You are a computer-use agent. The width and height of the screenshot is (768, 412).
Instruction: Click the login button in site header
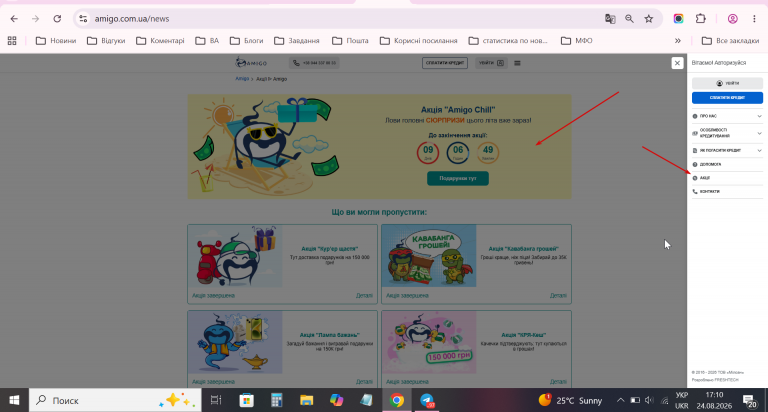click(491, 63)
